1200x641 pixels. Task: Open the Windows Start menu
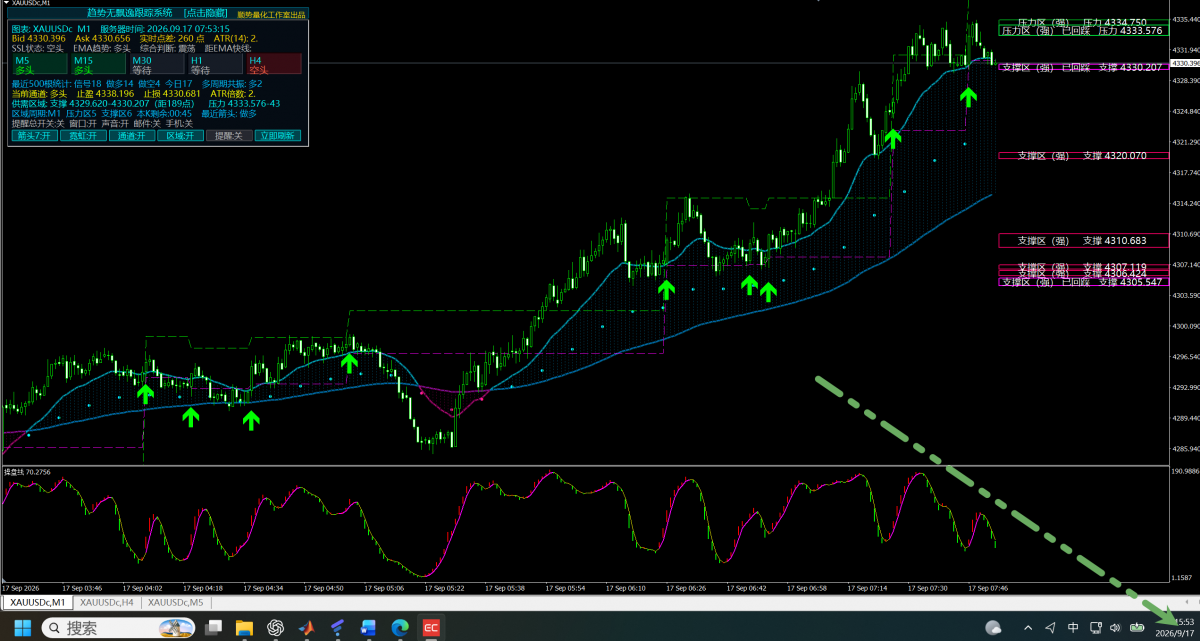pyautogui.click(x=22, y=628)
